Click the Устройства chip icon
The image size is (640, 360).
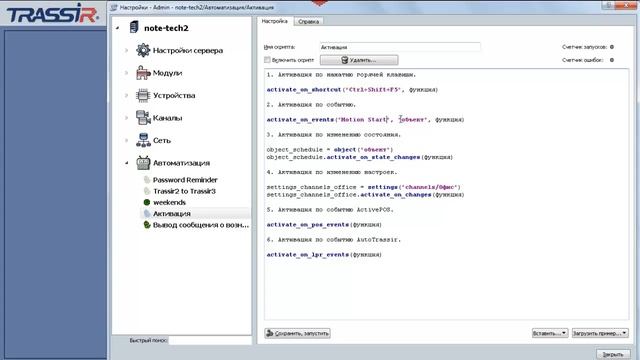click(x=143, y=95)
